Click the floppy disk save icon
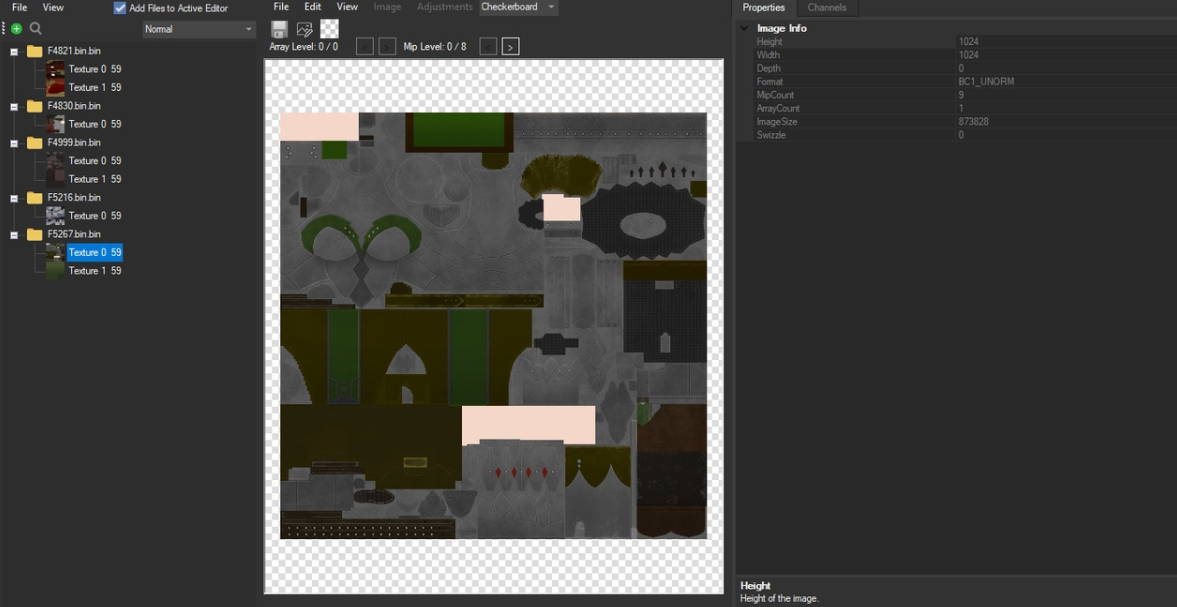 pos(279,29)
